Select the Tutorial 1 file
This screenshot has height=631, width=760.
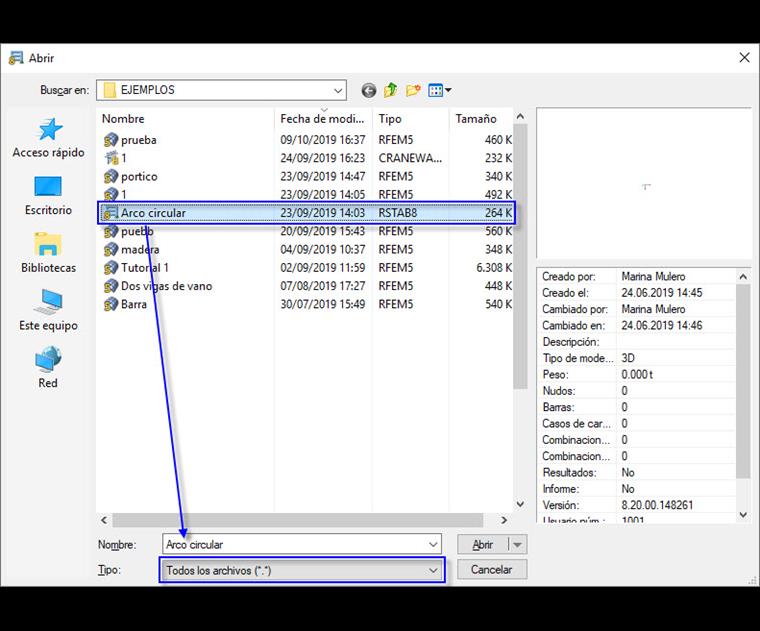144,268
